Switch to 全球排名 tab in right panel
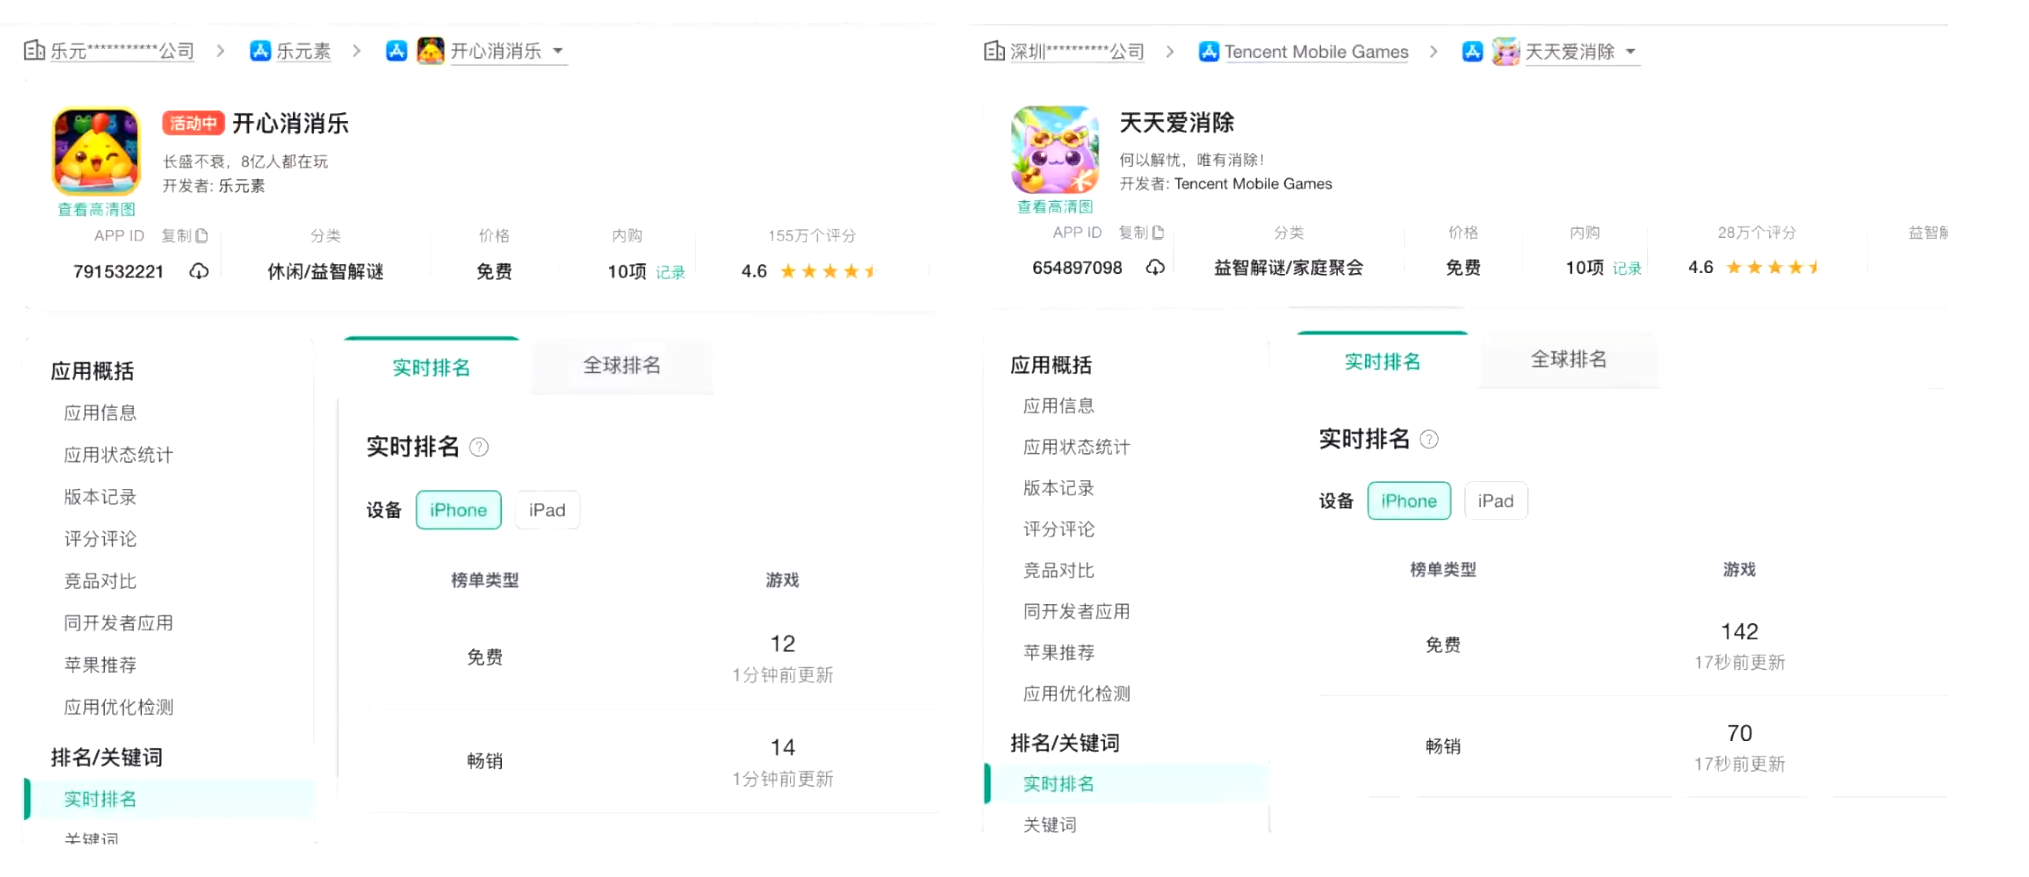2029x877 pixels. point(1568,360)
